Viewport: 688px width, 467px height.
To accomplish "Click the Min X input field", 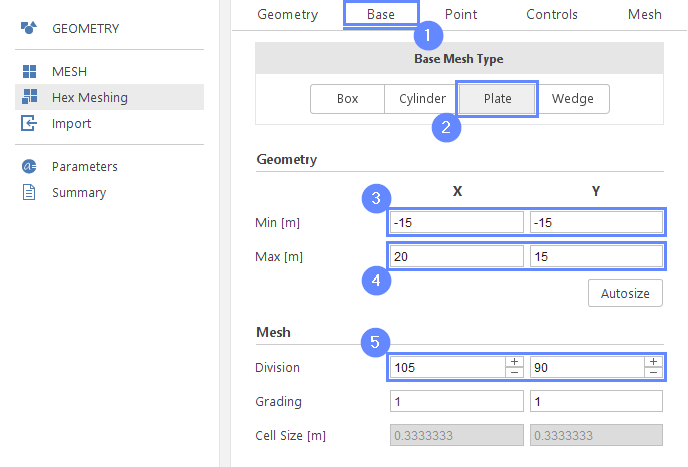I will coord(456,222).
